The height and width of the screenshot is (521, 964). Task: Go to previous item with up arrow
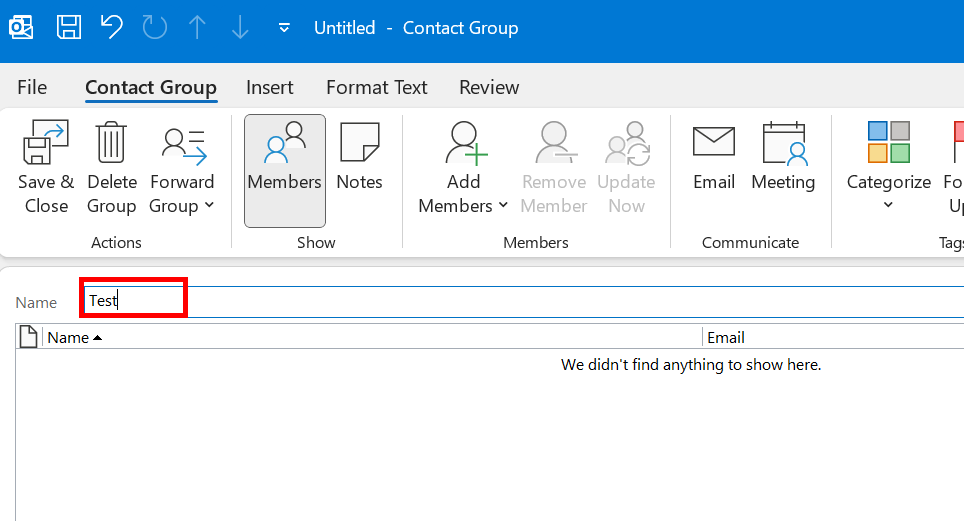pos(197,28)
